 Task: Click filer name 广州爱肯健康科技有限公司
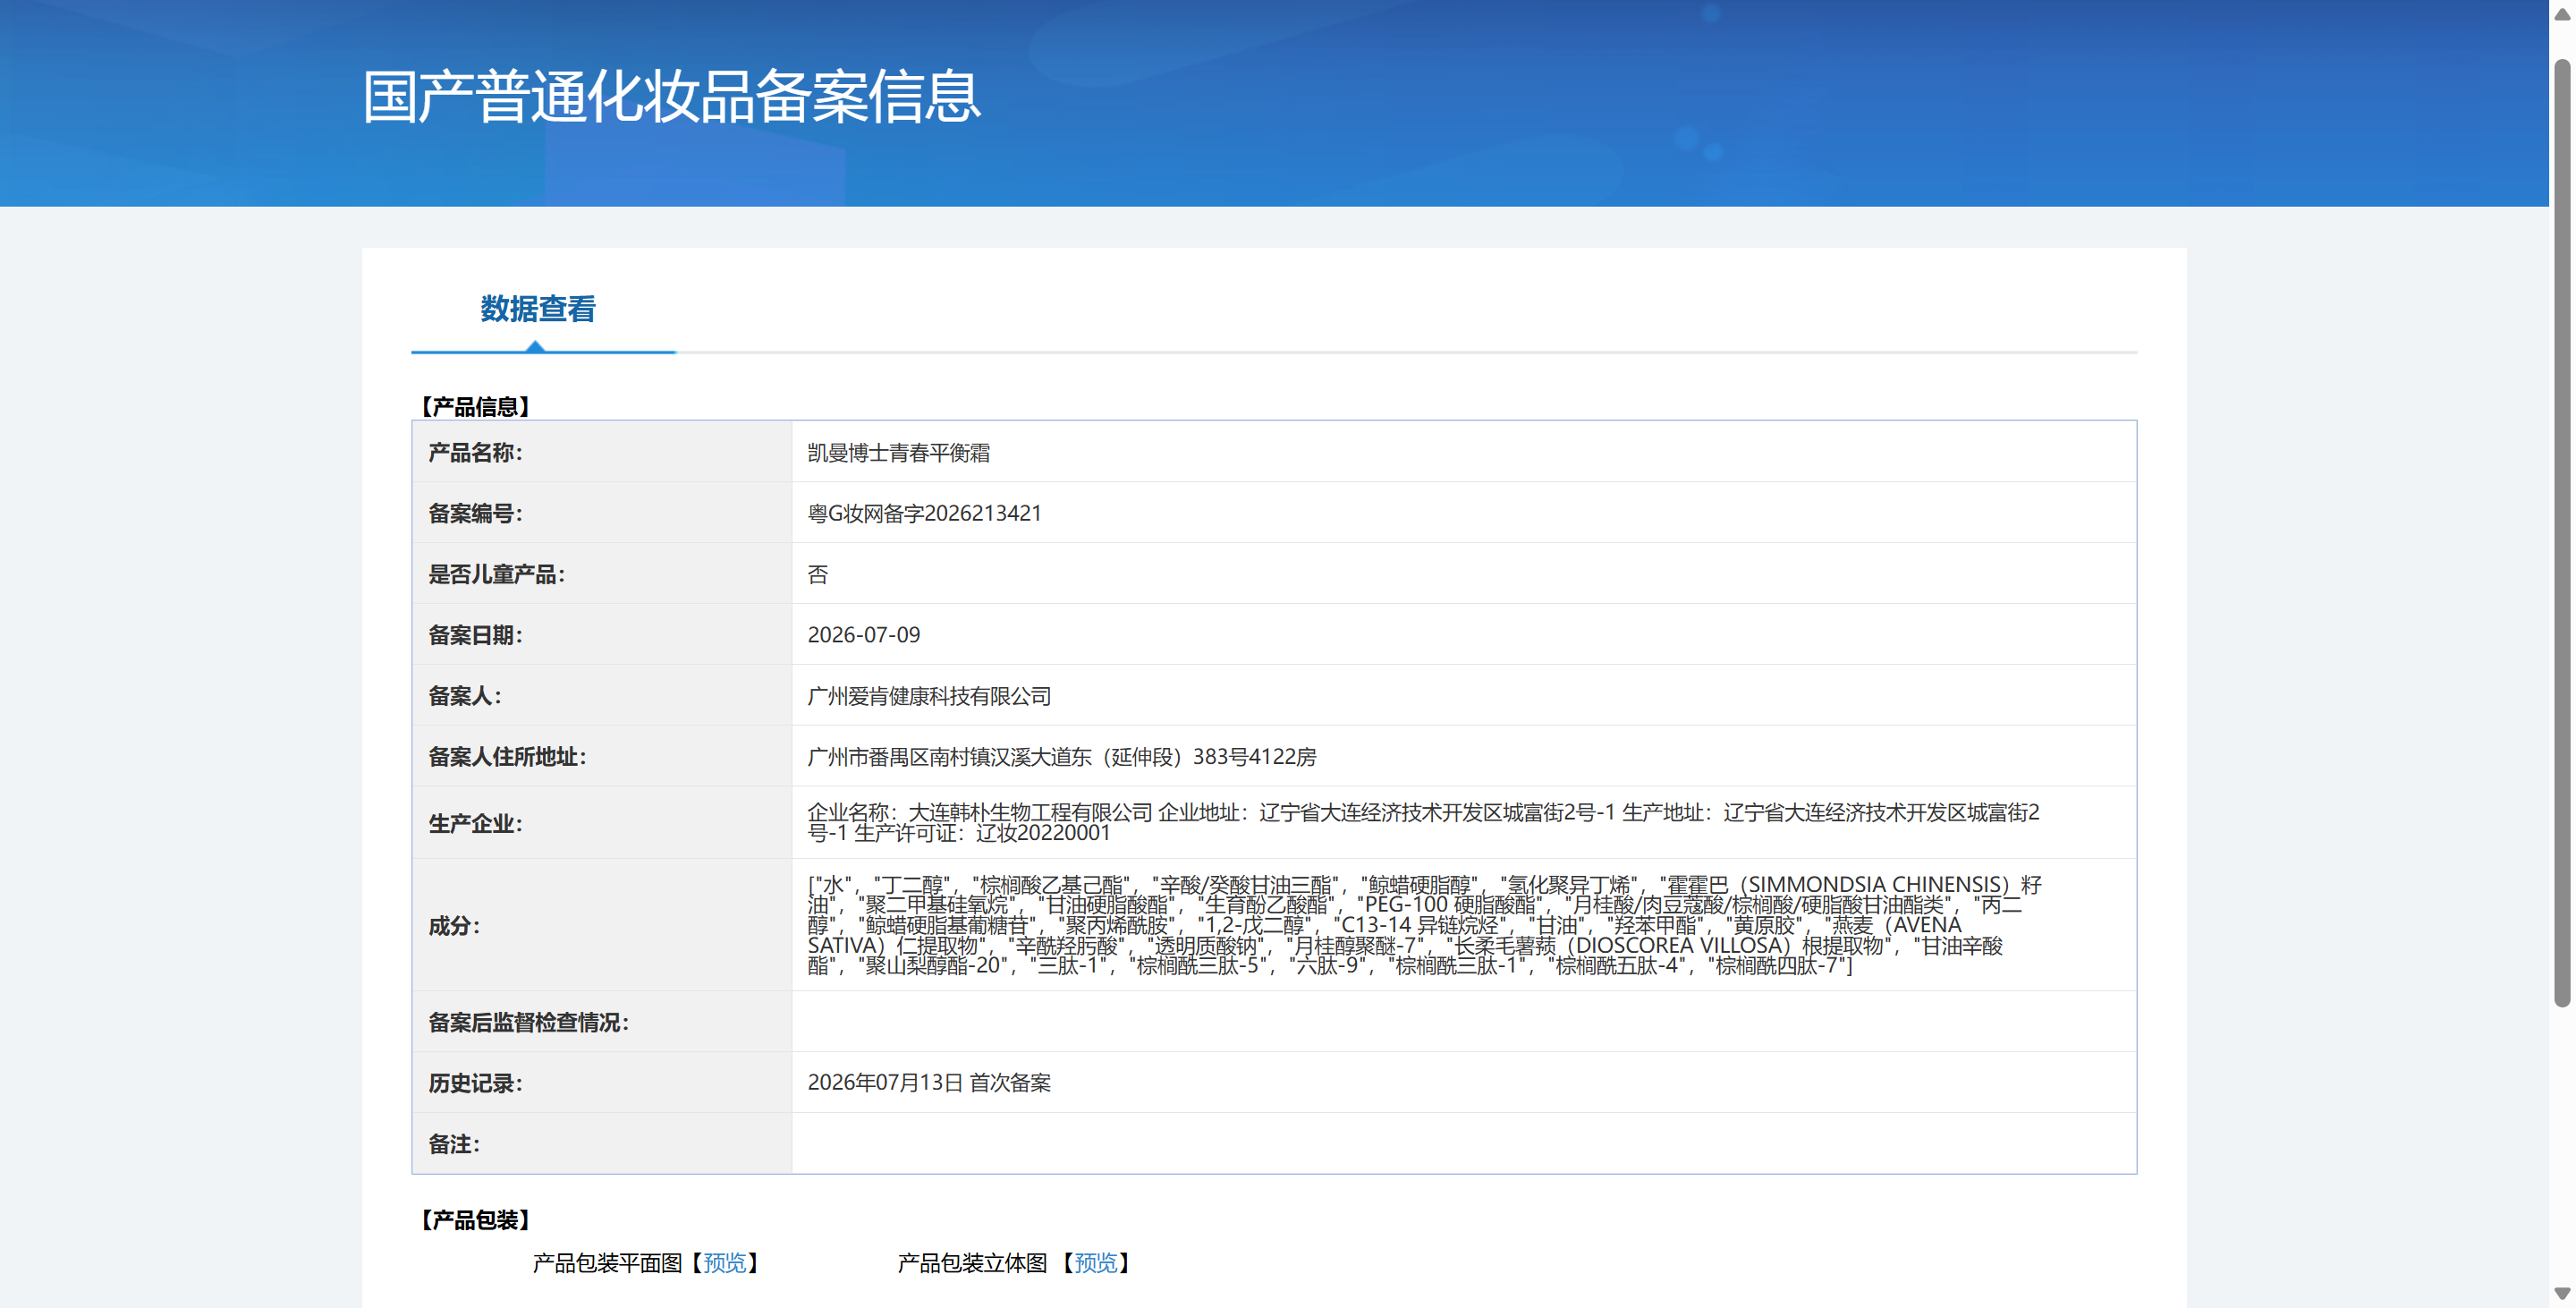(929, 696)
